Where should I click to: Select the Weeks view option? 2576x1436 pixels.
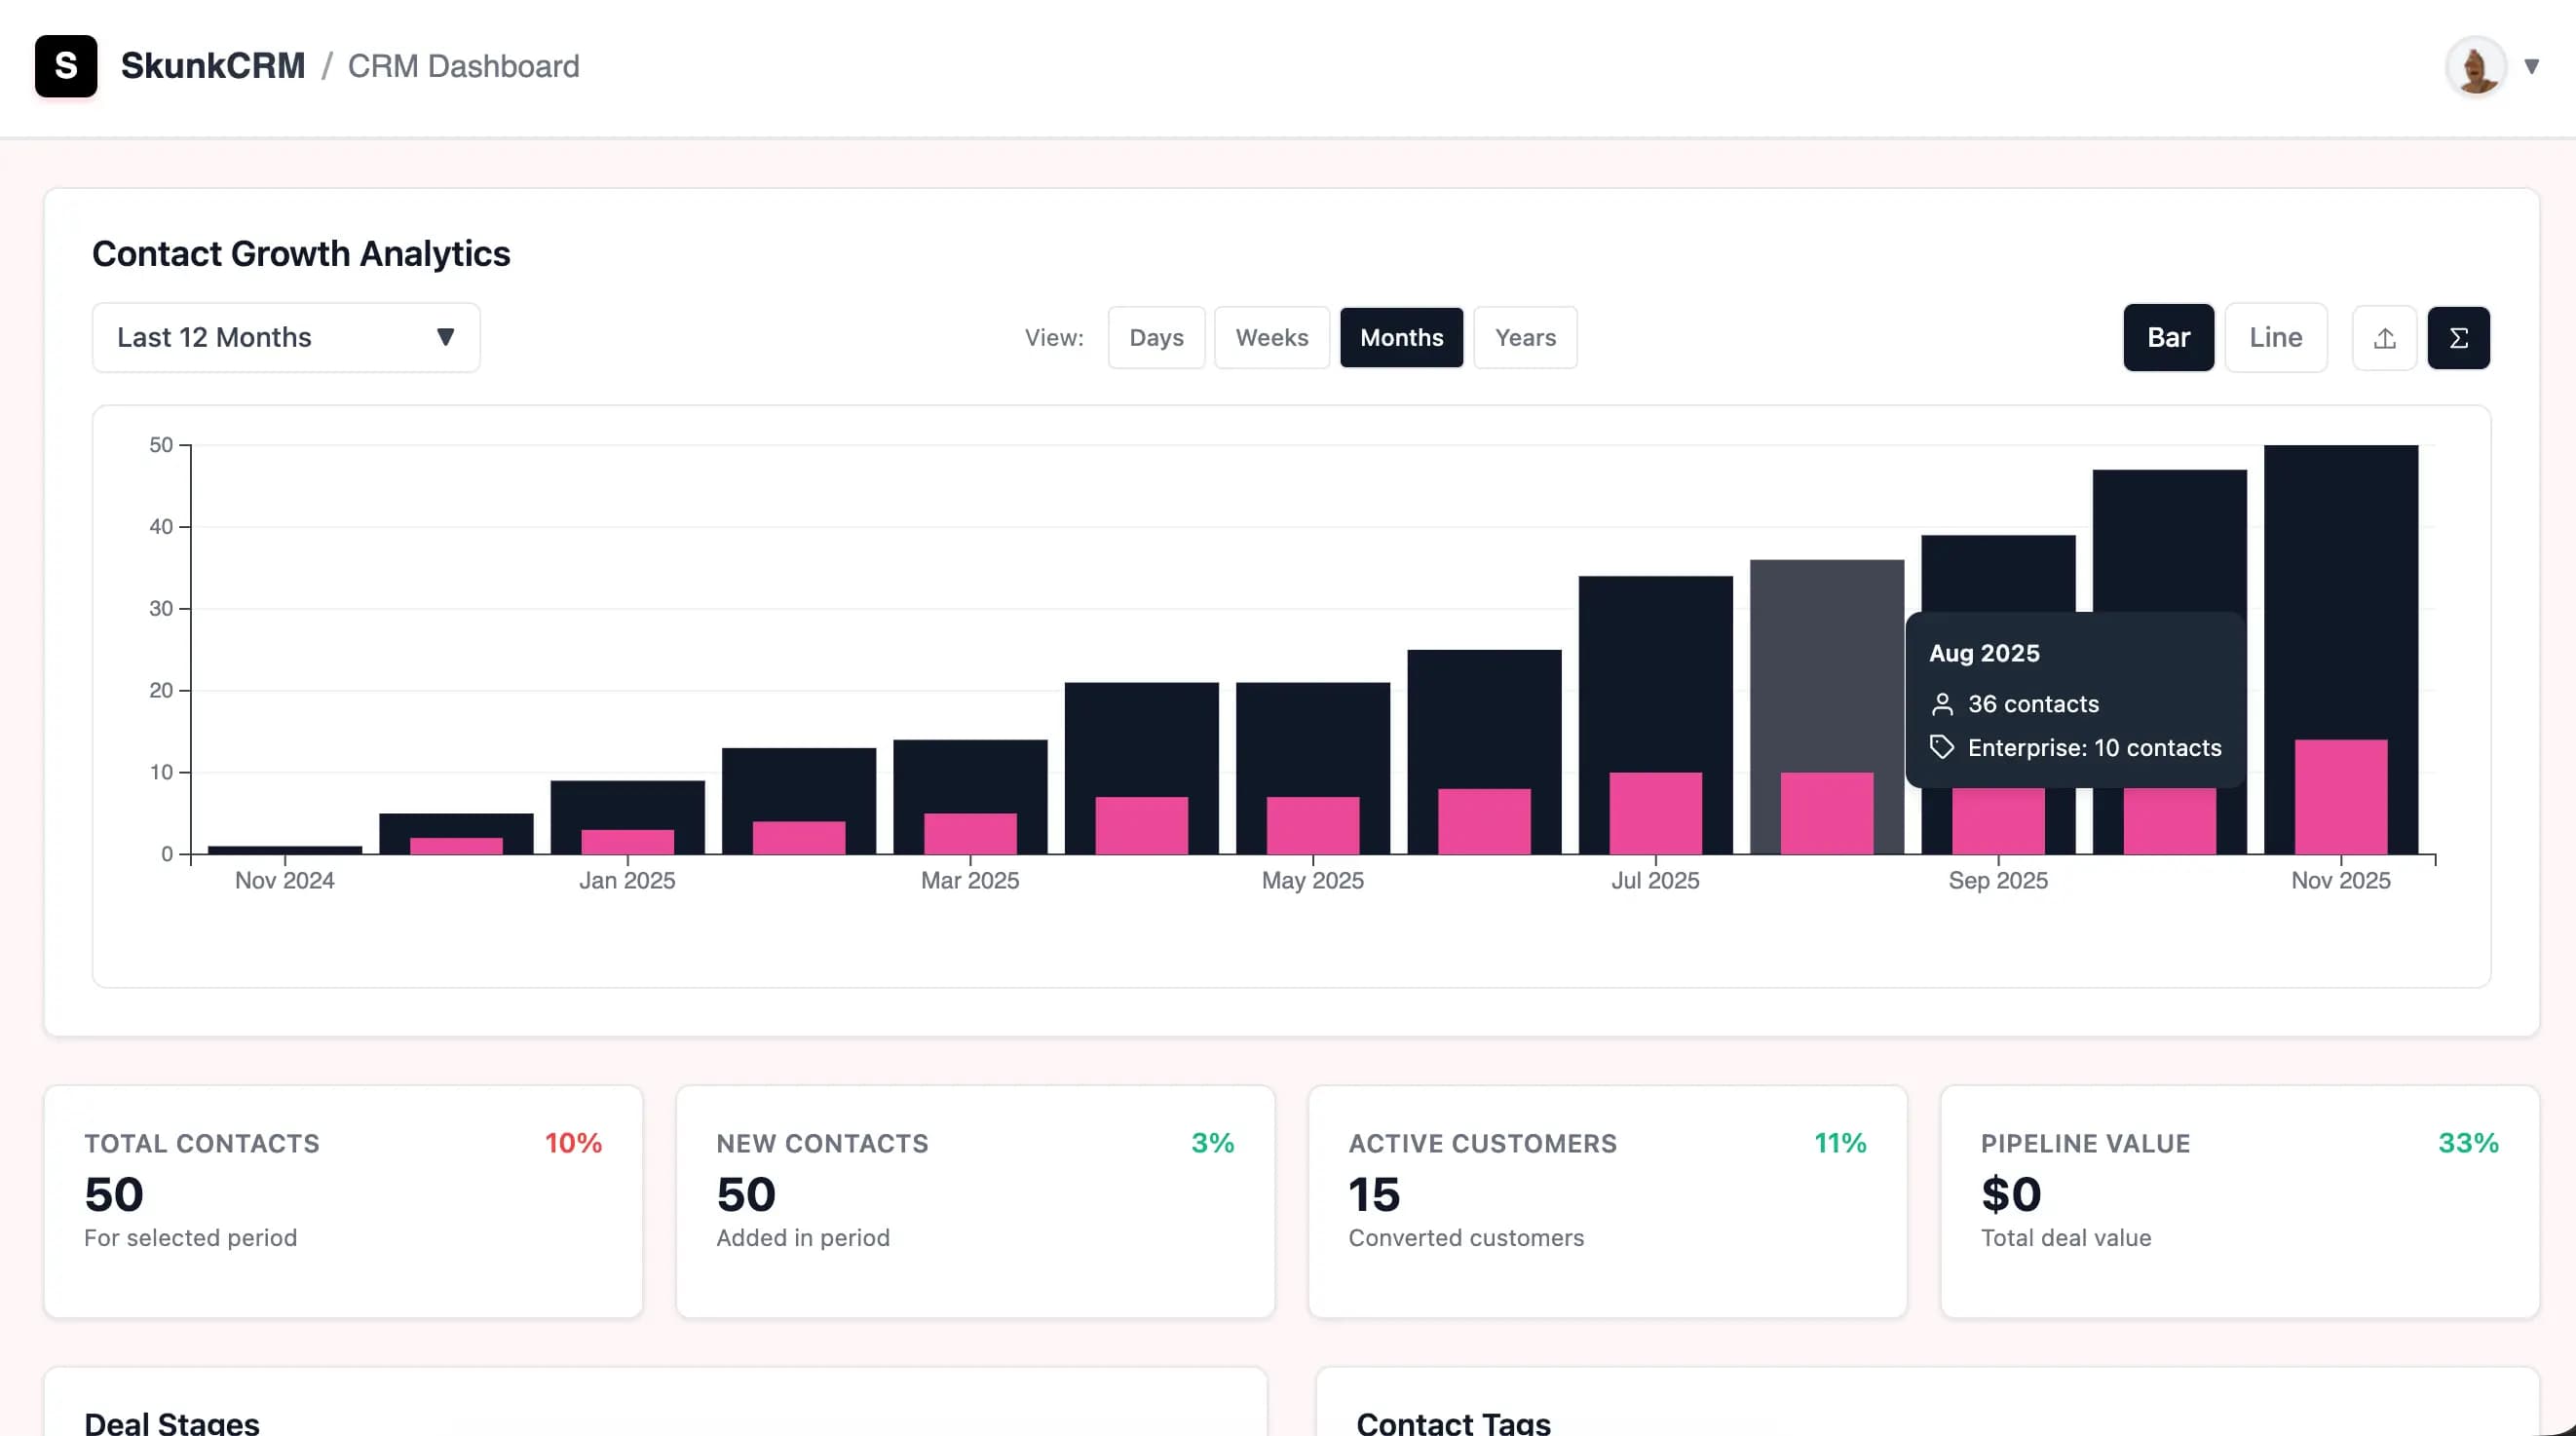click(x=1271, y=337)
